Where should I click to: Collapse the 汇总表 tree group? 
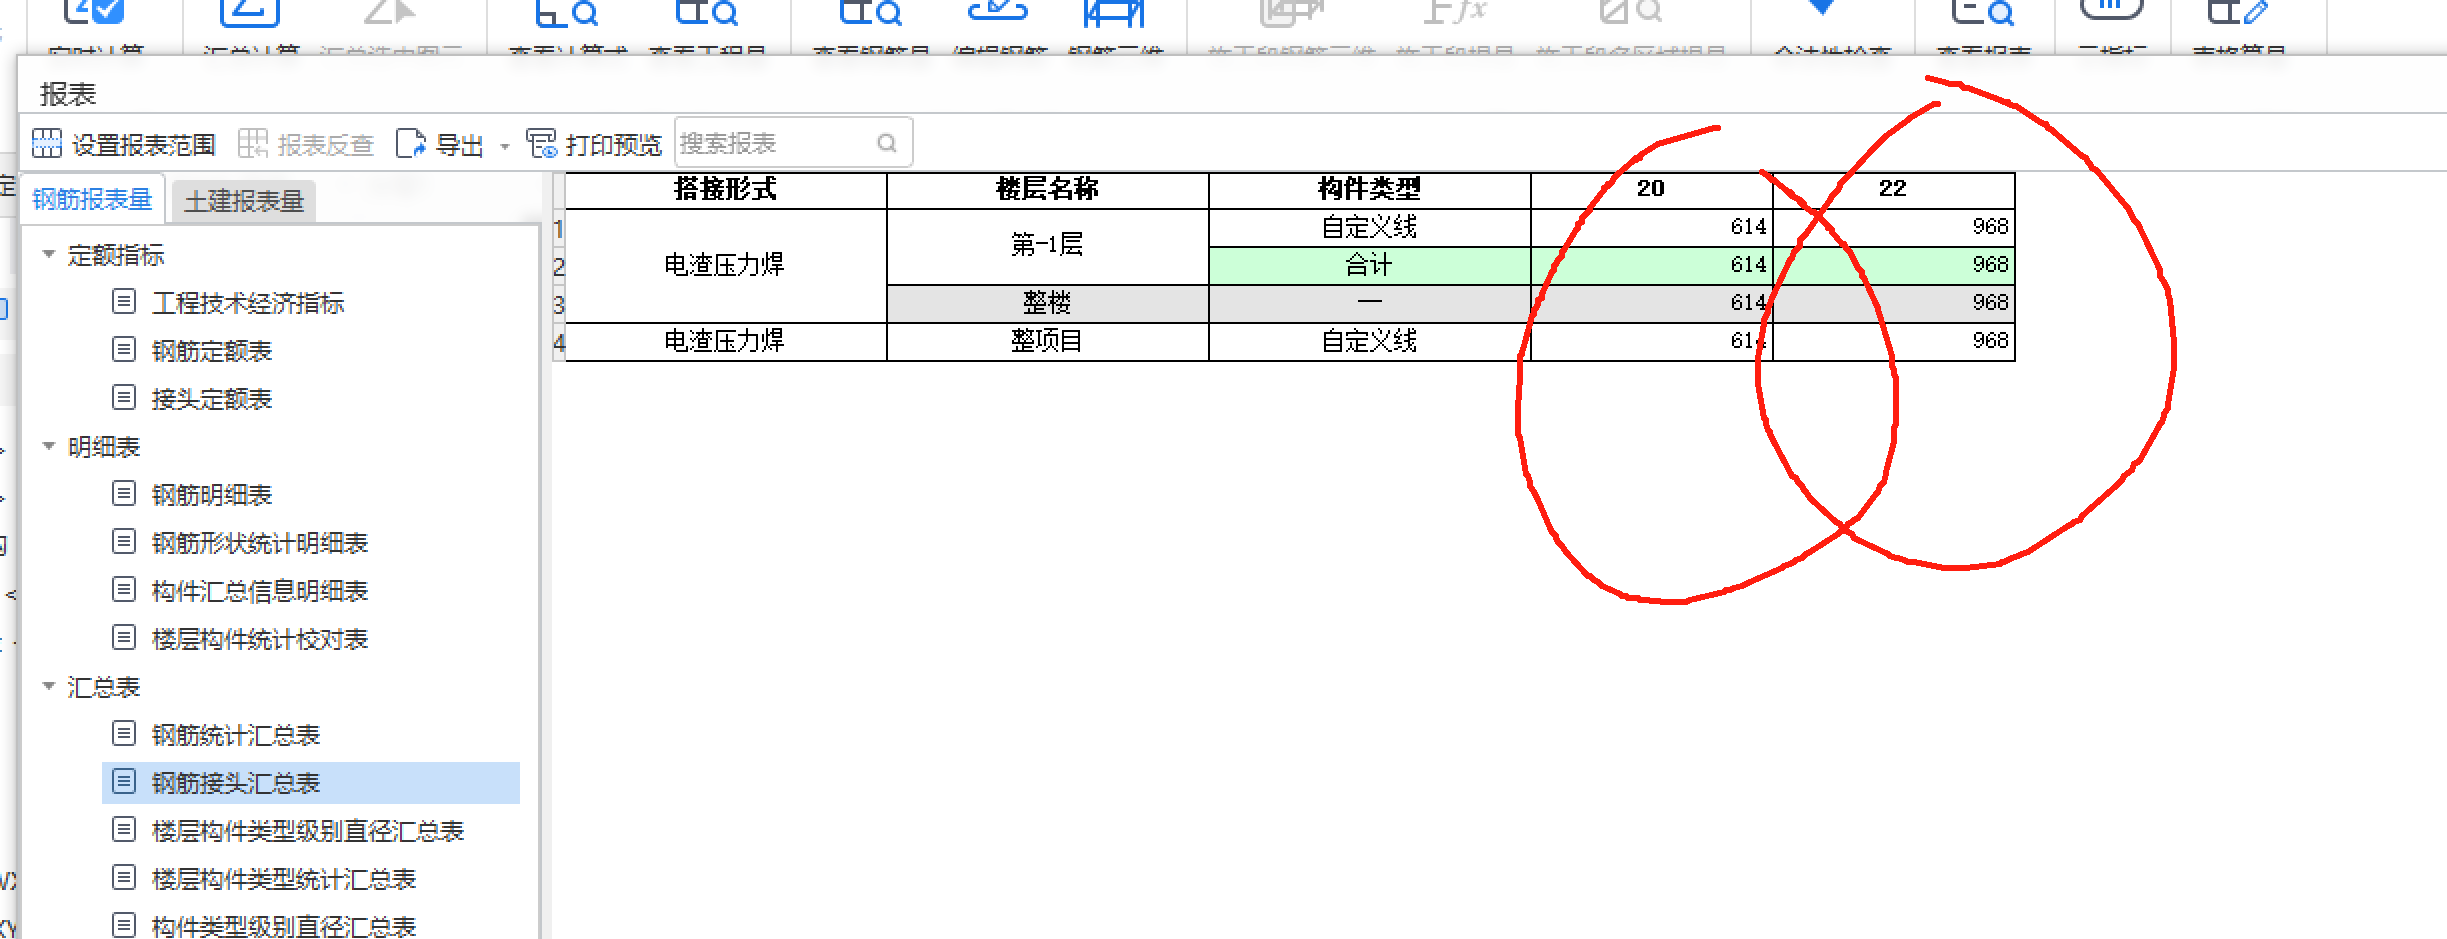pyautogui.click(x=48, y=686)
